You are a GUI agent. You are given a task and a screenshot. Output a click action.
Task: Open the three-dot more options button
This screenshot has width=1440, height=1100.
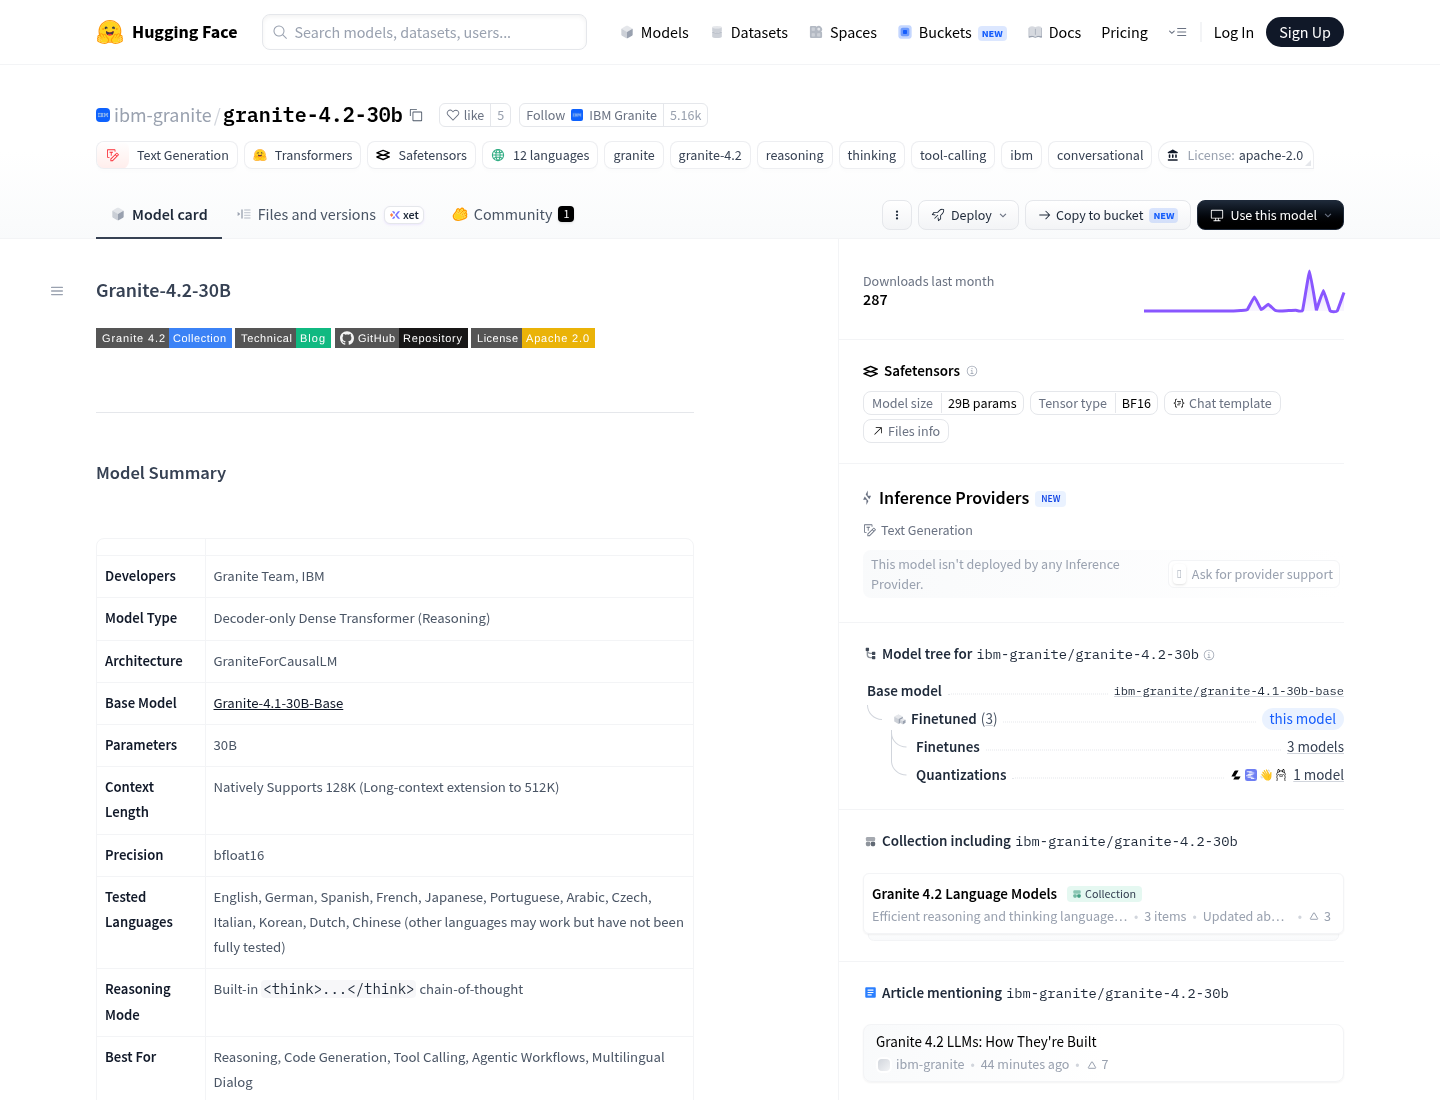point(897,215)
